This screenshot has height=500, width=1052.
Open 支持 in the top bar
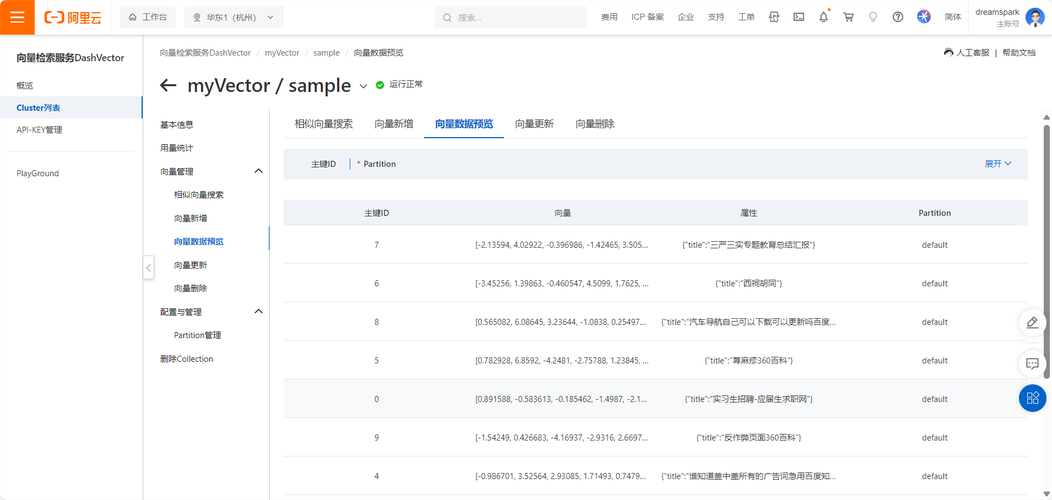coord(716,17)
